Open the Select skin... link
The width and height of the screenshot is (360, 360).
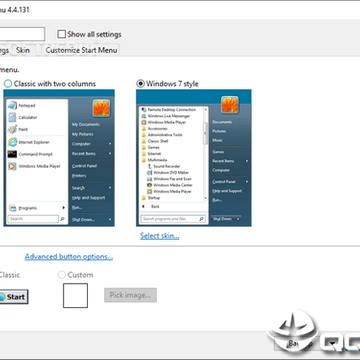coord(160,236)
